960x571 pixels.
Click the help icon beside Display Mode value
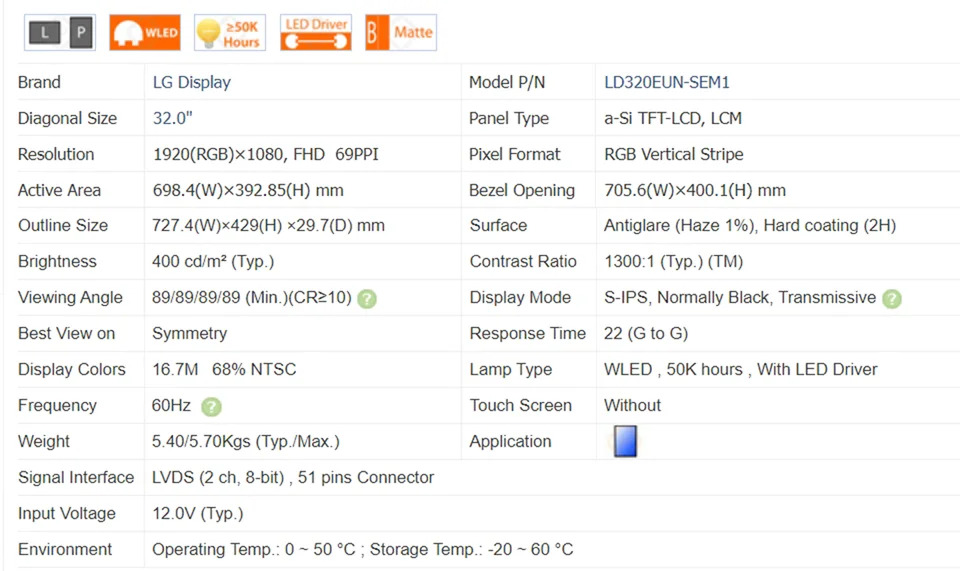click(892, 299)
